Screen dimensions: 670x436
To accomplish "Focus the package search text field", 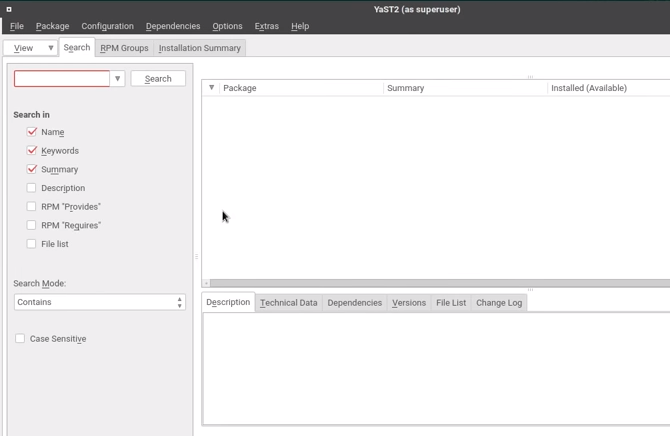I will (x=62, y=79).
